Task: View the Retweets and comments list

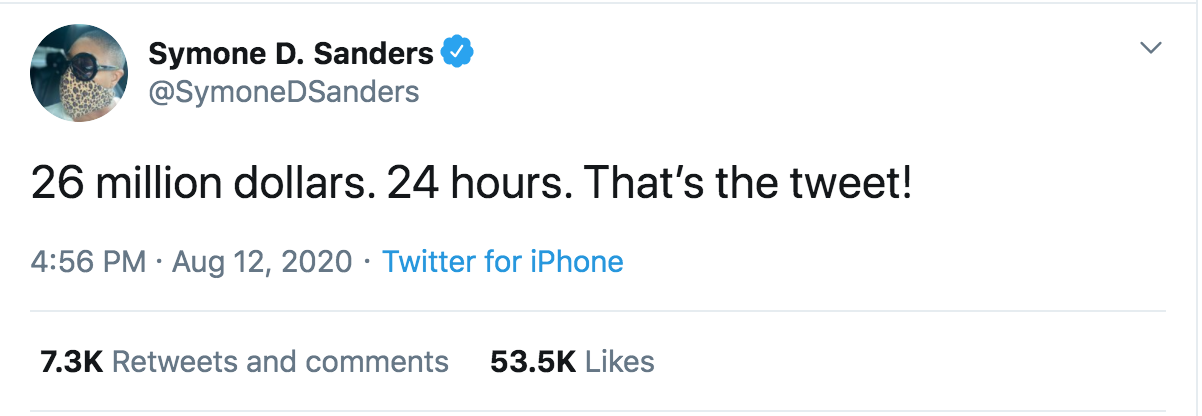Action: (280, 361)
